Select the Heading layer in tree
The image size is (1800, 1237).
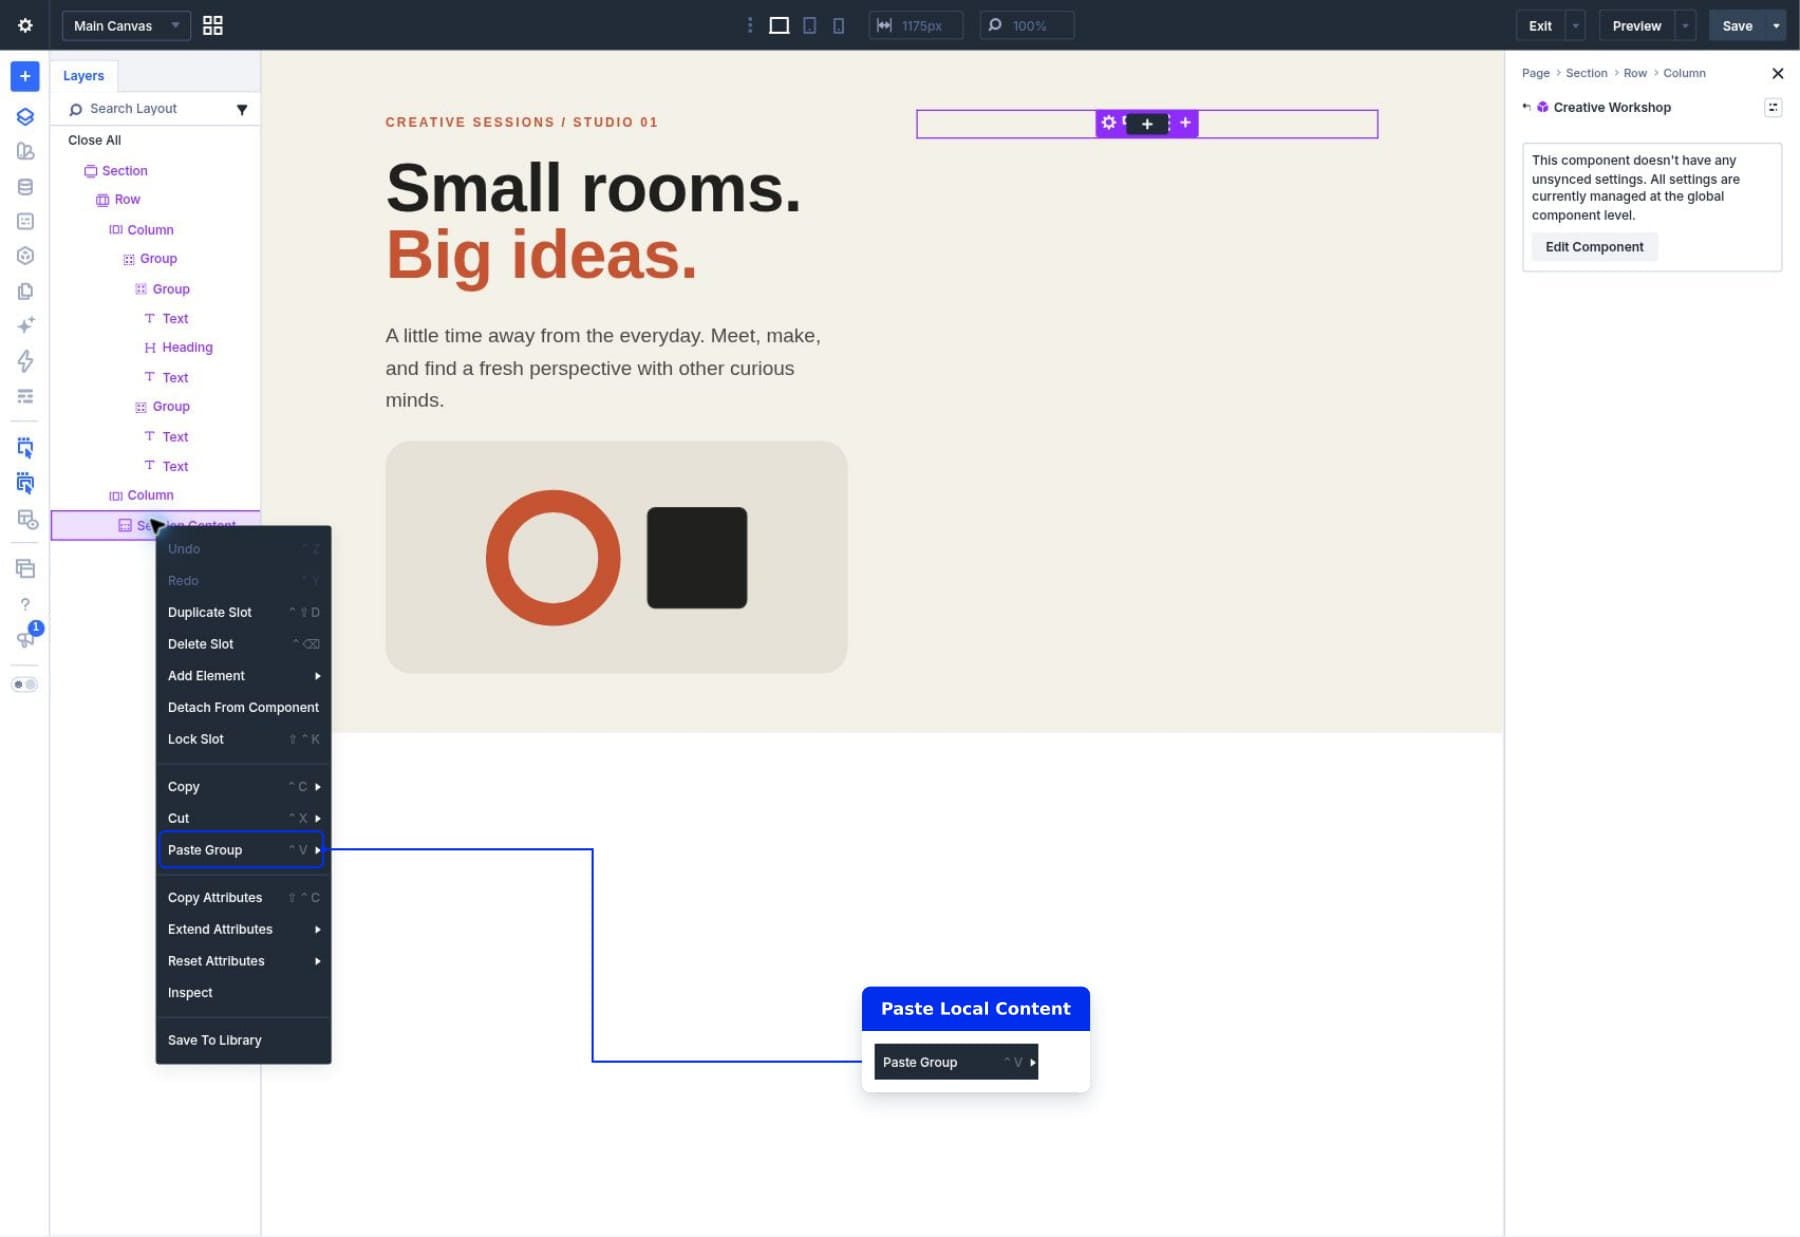coord(187,348)
